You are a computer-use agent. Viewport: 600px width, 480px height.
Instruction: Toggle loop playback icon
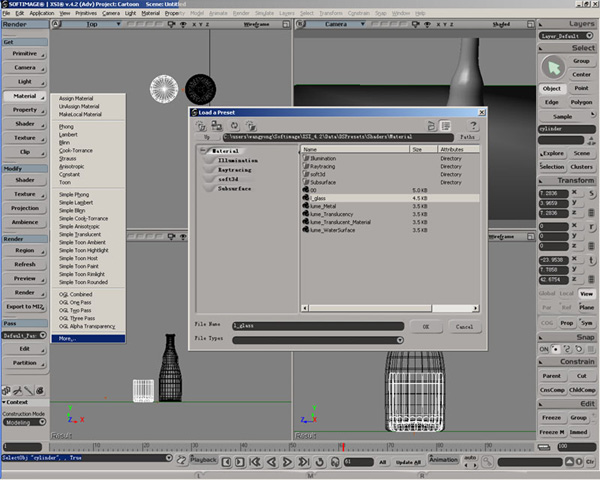pyautogui.click(x=320, y=462)
